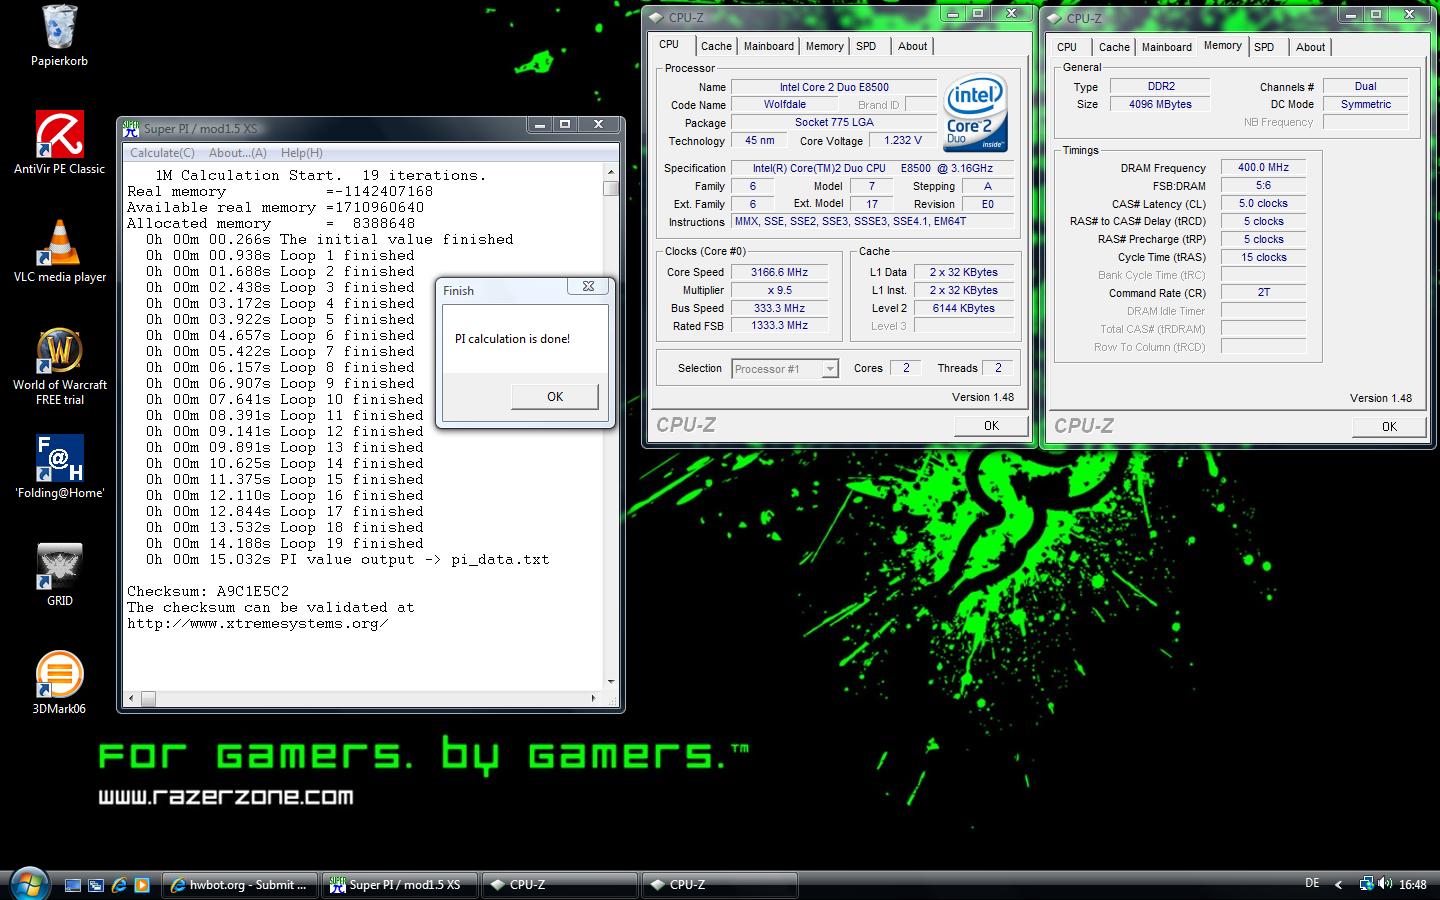
Task: Open the Windows Start orb
Action: click(28, 884)
